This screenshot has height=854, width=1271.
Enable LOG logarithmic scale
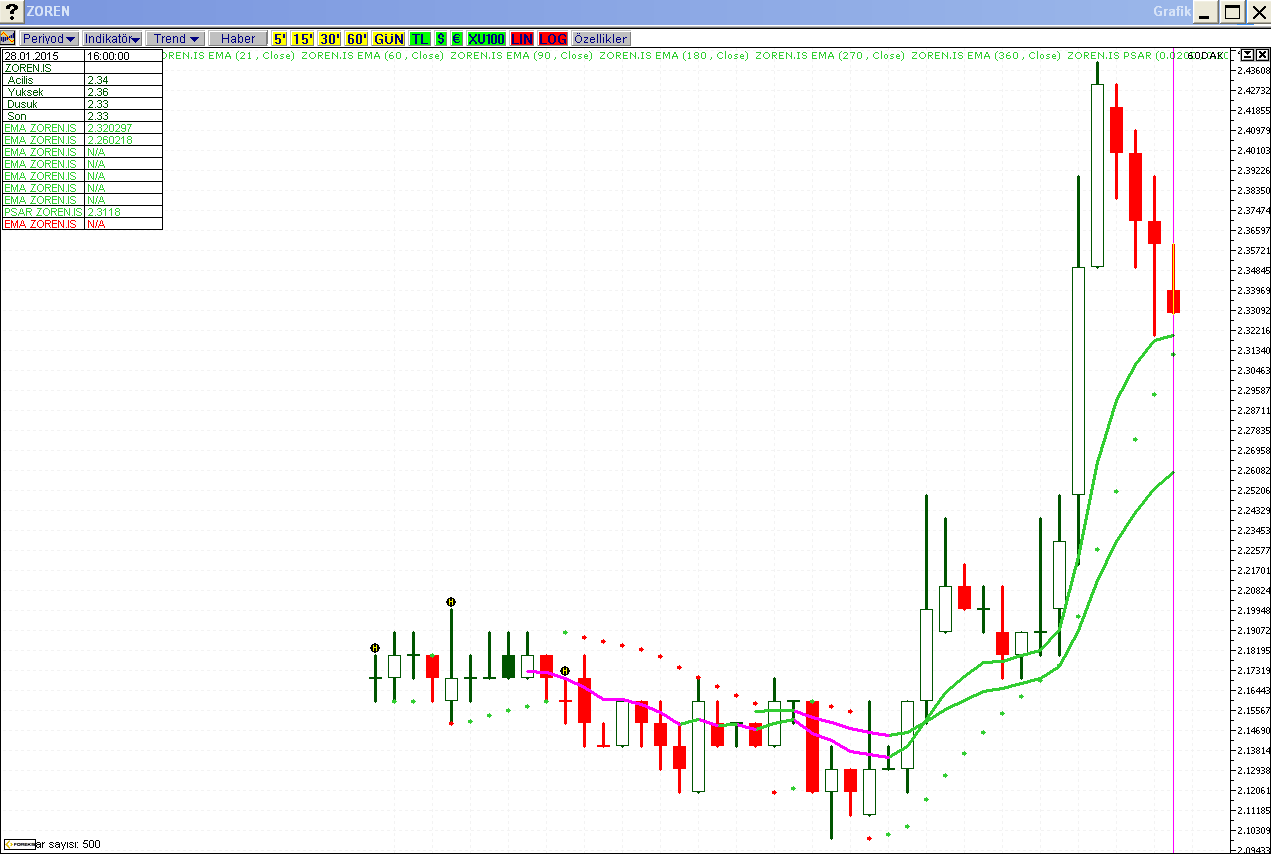[x=553, y=38]
